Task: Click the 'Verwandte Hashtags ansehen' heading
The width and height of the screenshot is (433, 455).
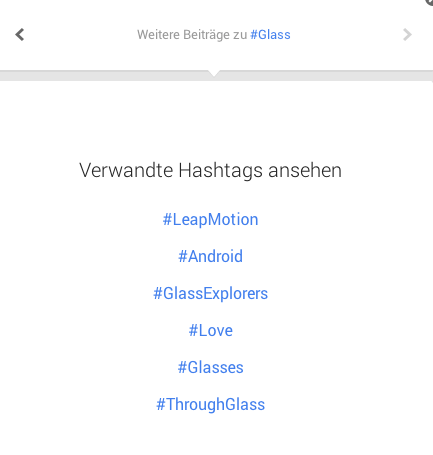Action: (x=210, y=170)
